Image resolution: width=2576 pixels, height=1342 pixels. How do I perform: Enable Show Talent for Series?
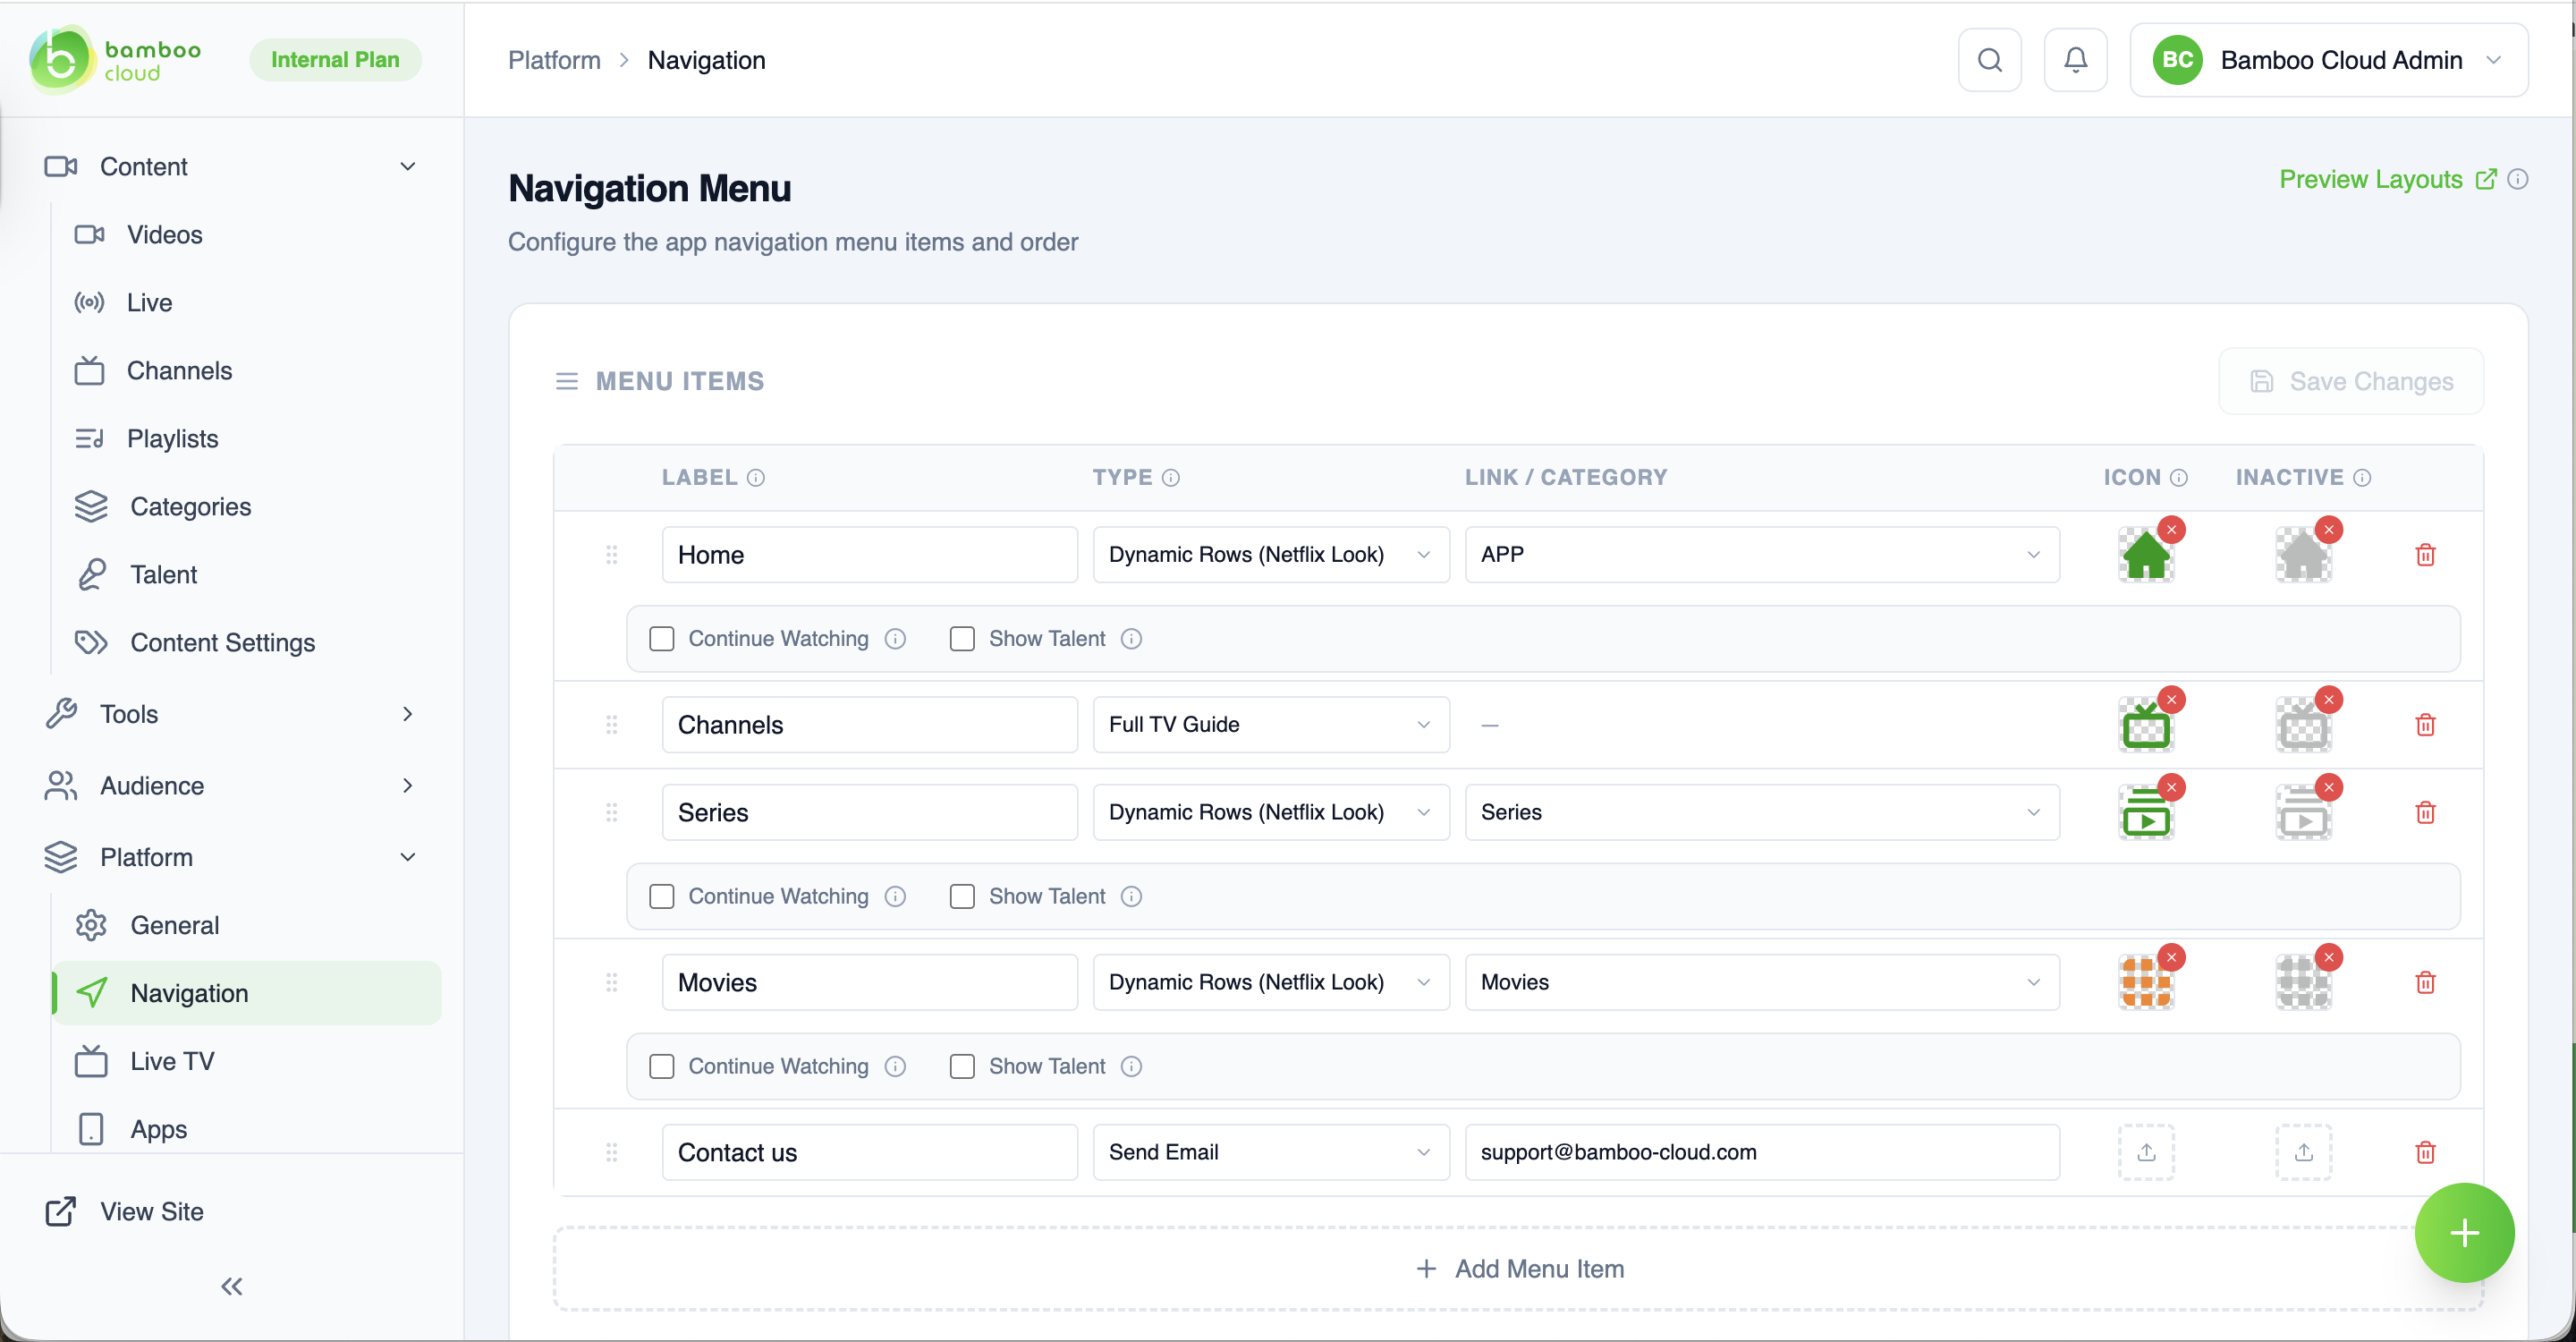(962, 897)
